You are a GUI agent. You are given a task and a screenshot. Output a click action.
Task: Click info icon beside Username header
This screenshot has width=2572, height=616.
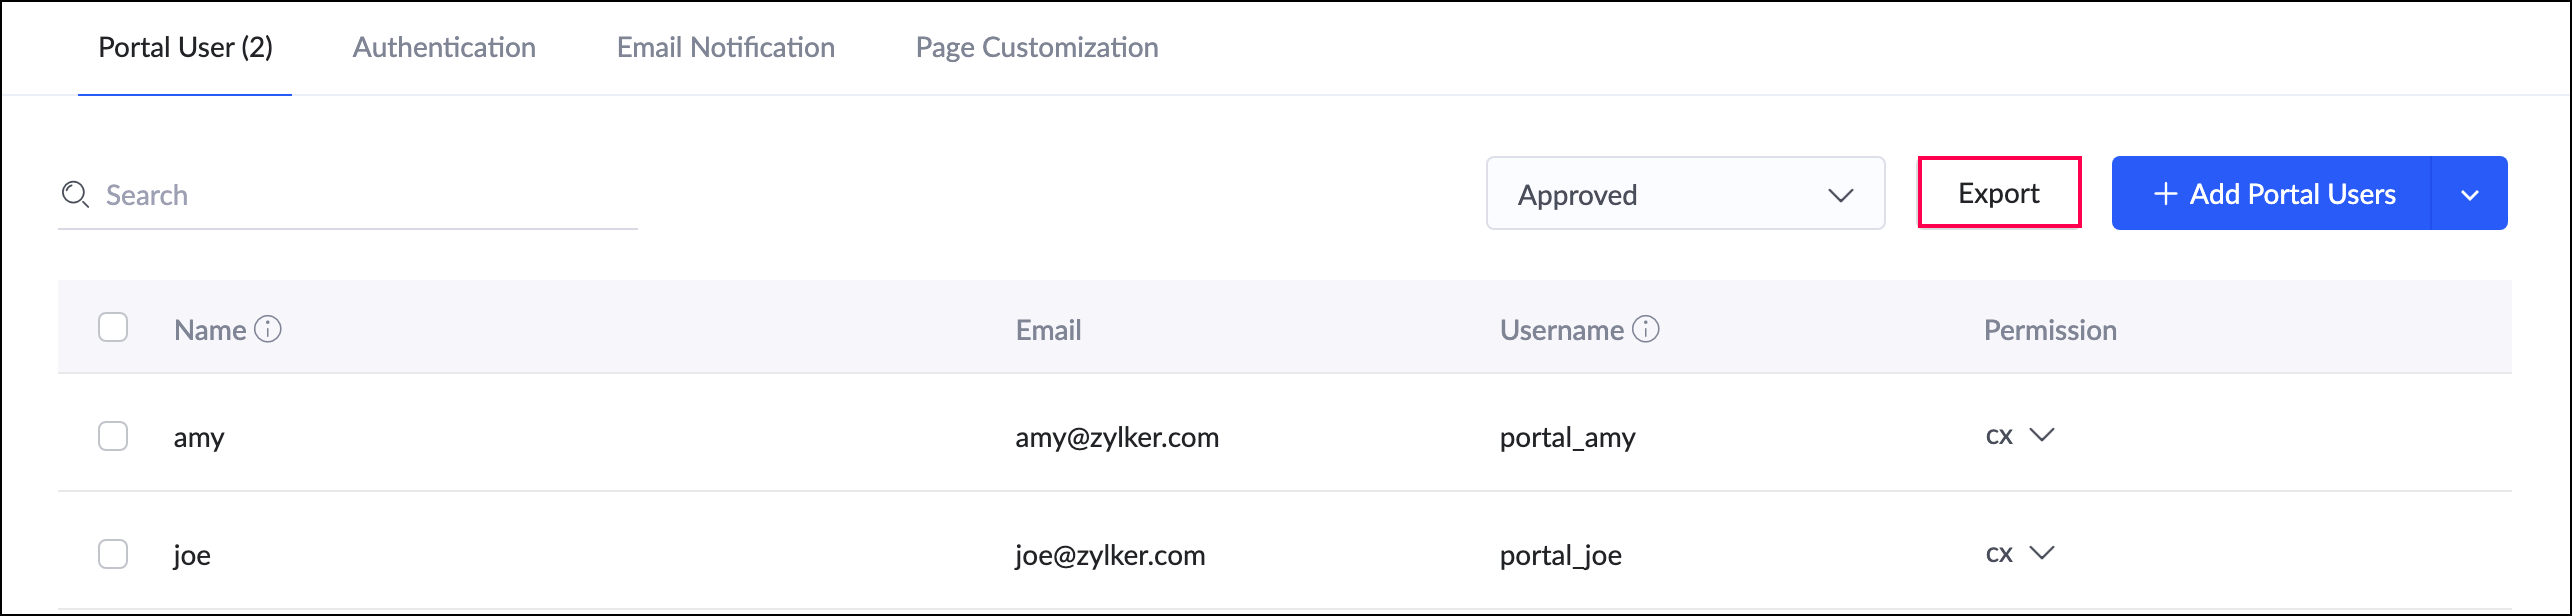pyautogui.click(x=1646, y=329)
